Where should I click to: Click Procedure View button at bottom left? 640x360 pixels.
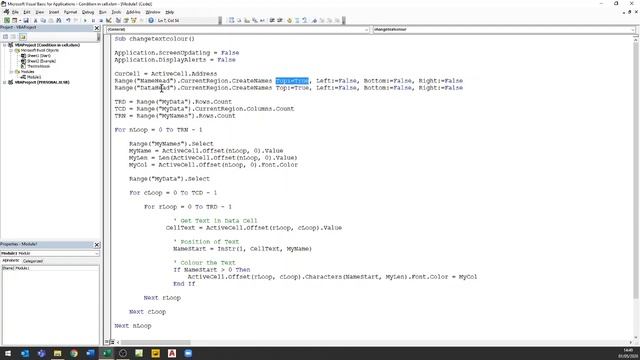click(107, 342)
